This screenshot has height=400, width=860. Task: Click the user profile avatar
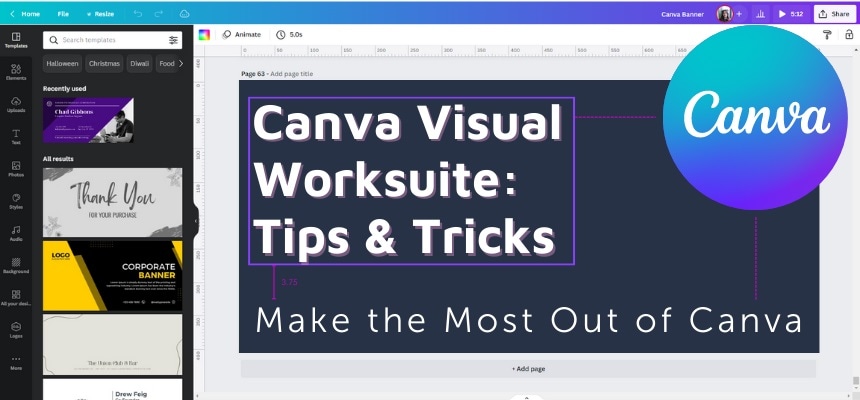pos(725,14)
